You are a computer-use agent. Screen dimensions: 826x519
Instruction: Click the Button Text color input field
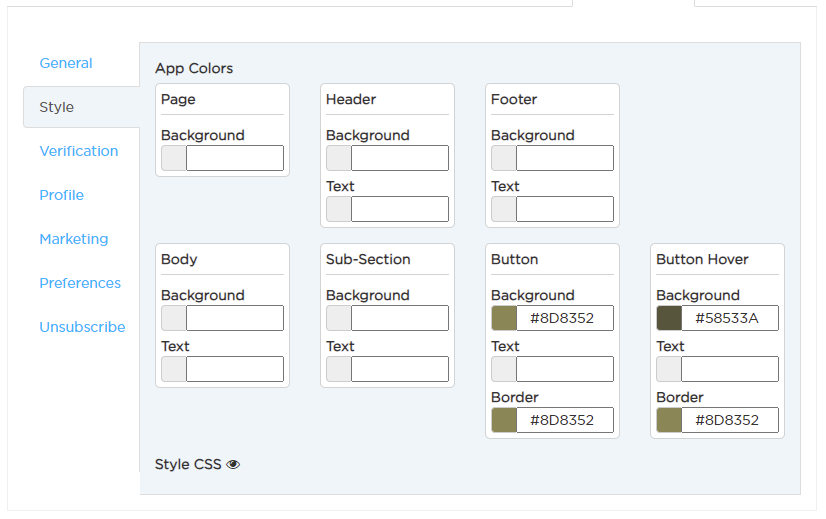[x=565, y=369]
